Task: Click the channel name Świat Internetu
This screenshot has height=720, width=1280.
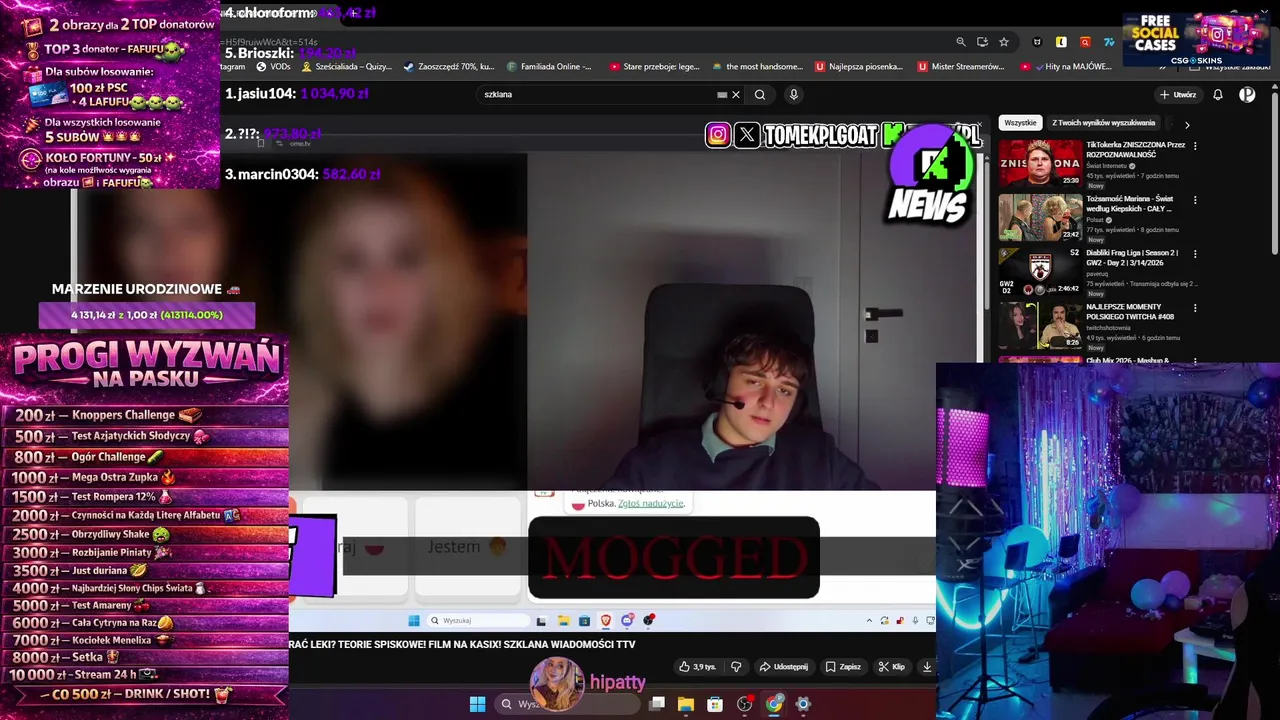Action: [x=1106, y=166]
